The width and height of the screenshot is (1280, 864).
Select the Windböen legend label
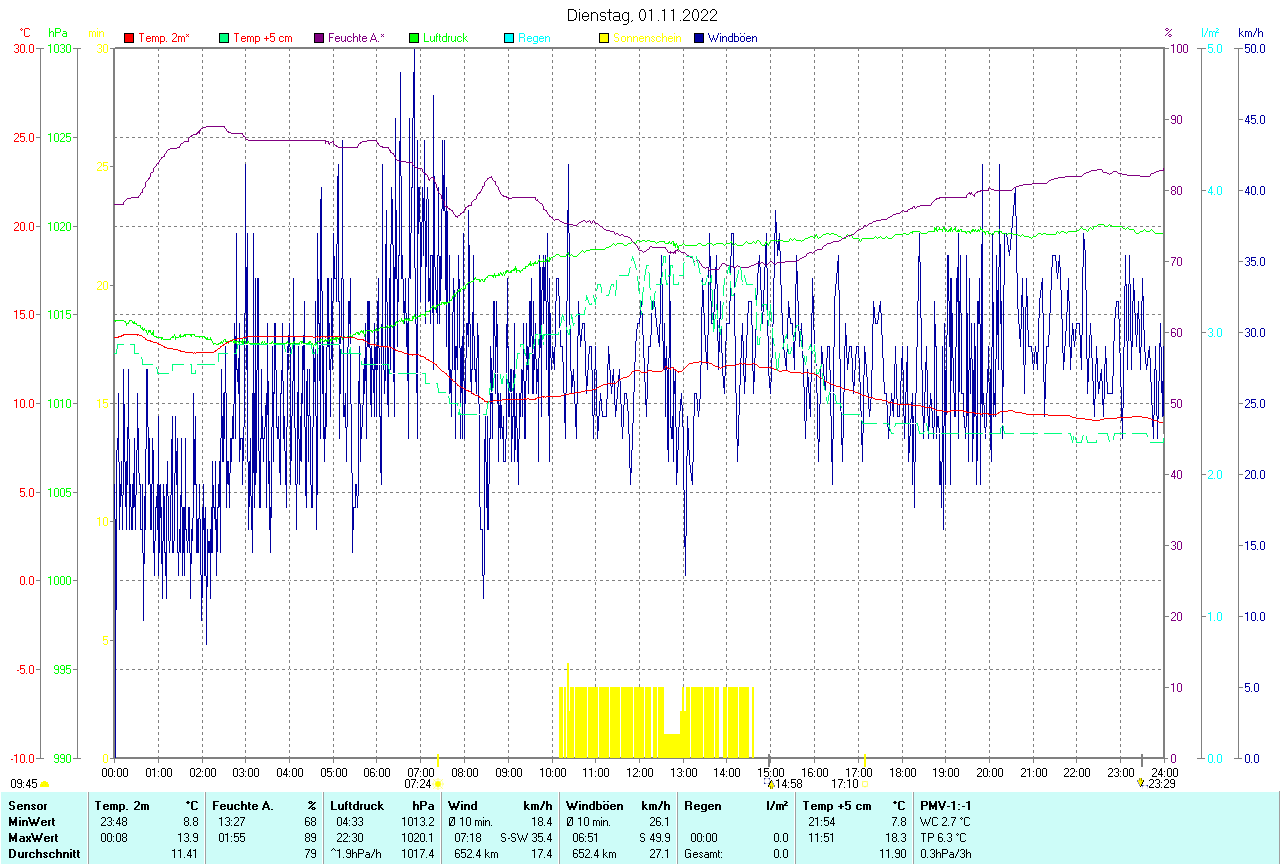(733, 38)
